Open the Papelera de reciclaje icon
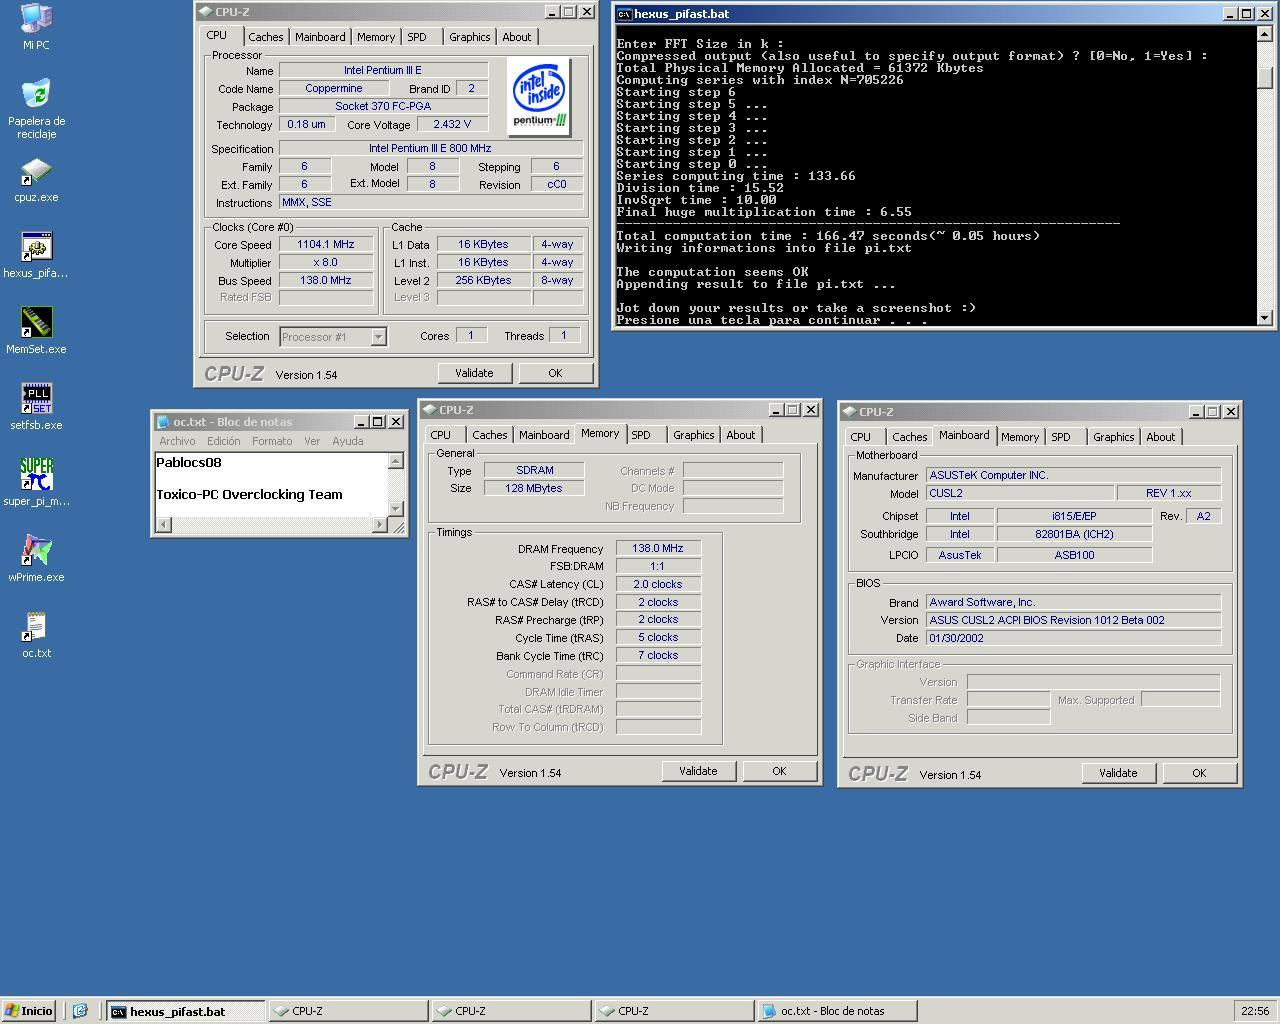Screen dimensions: 1280x1024 pyautogui.click(x=36, y=94)
